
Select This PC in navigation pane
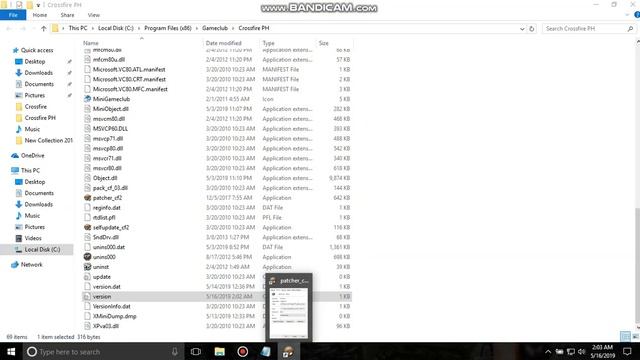pyautogui.click(x=30, y=170)
